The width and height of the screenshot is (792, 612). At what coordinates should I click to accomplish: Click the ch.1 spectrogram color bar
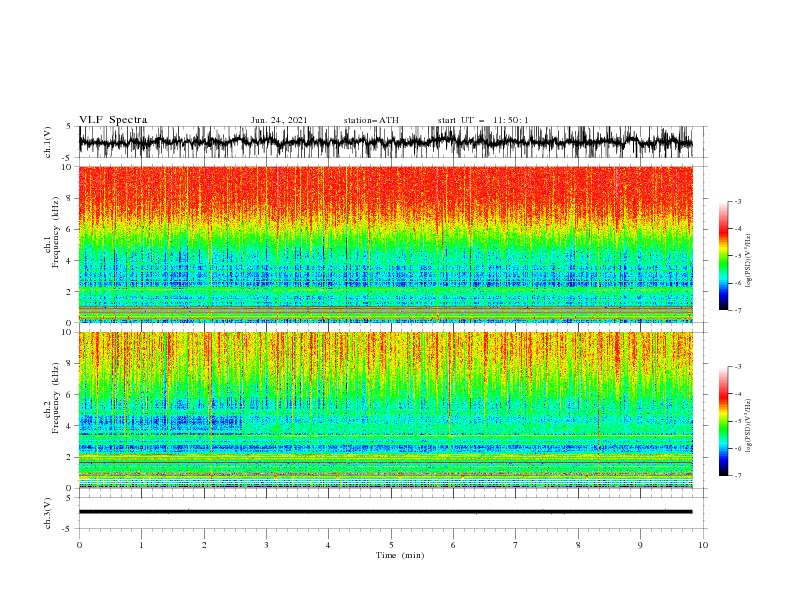(x=723, y=256)
